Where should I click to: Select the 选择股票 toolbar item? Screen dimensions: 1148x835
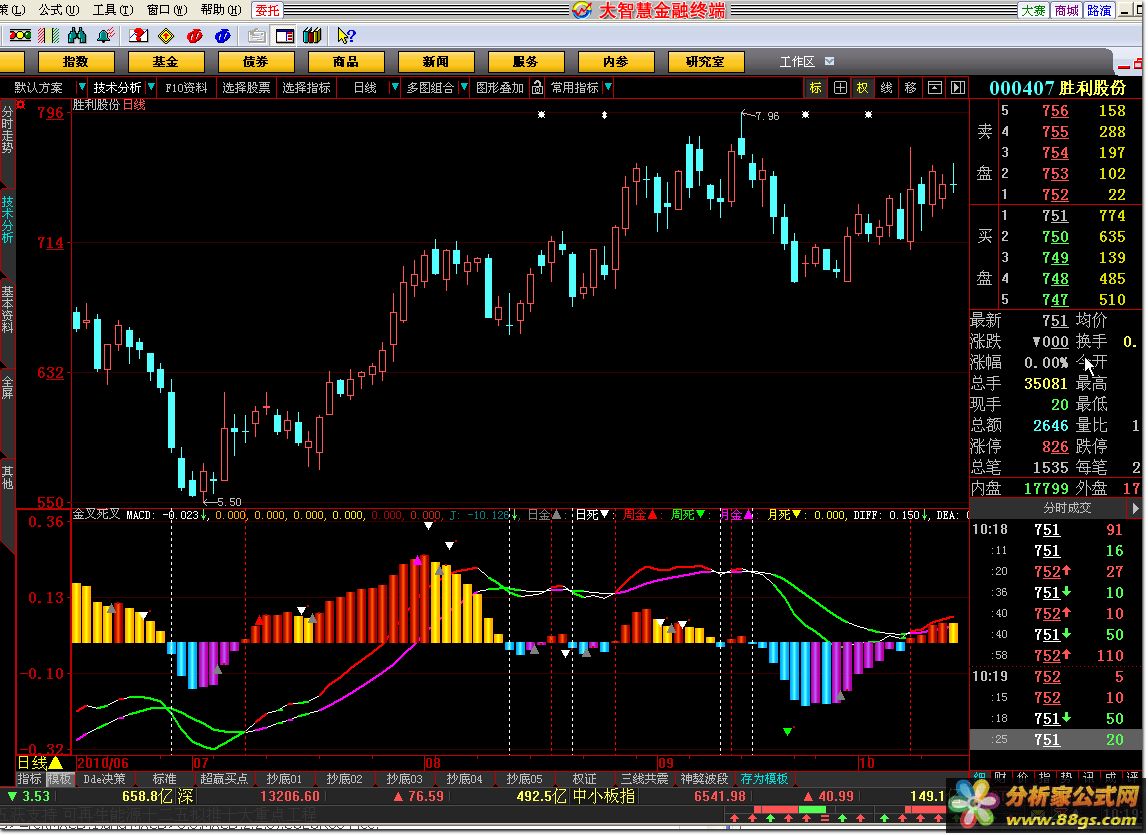click(246, 87)
